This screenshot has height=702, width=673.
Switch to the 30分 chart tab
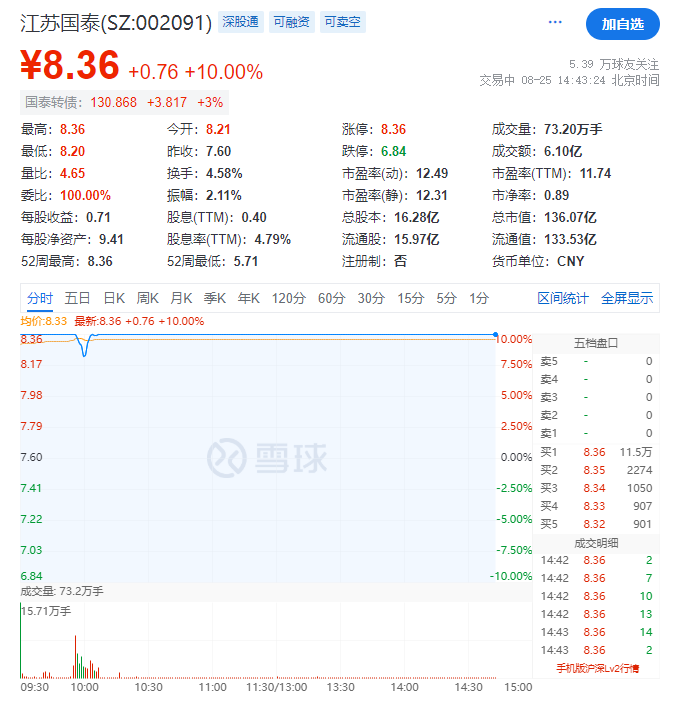[x=371, y=298]
